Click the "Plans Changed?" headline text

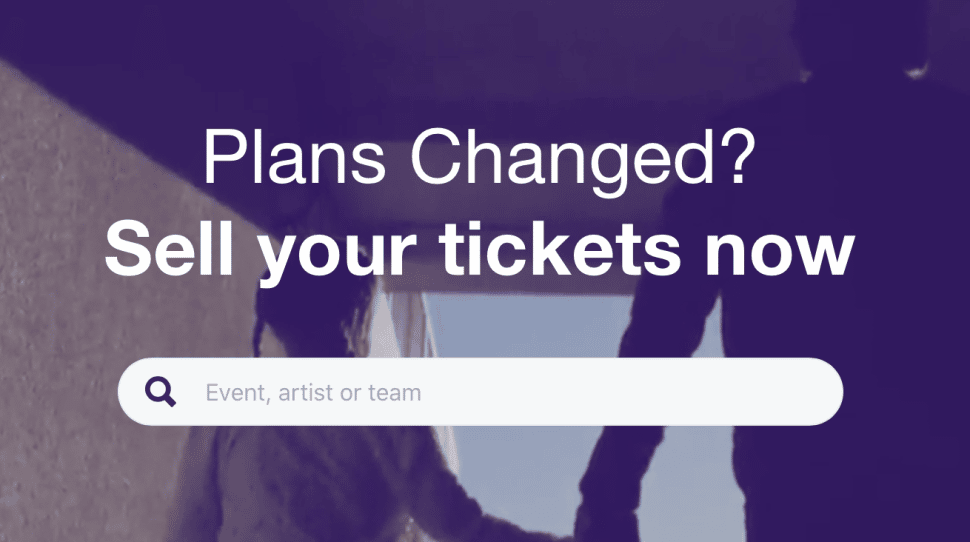coord(479,158)
